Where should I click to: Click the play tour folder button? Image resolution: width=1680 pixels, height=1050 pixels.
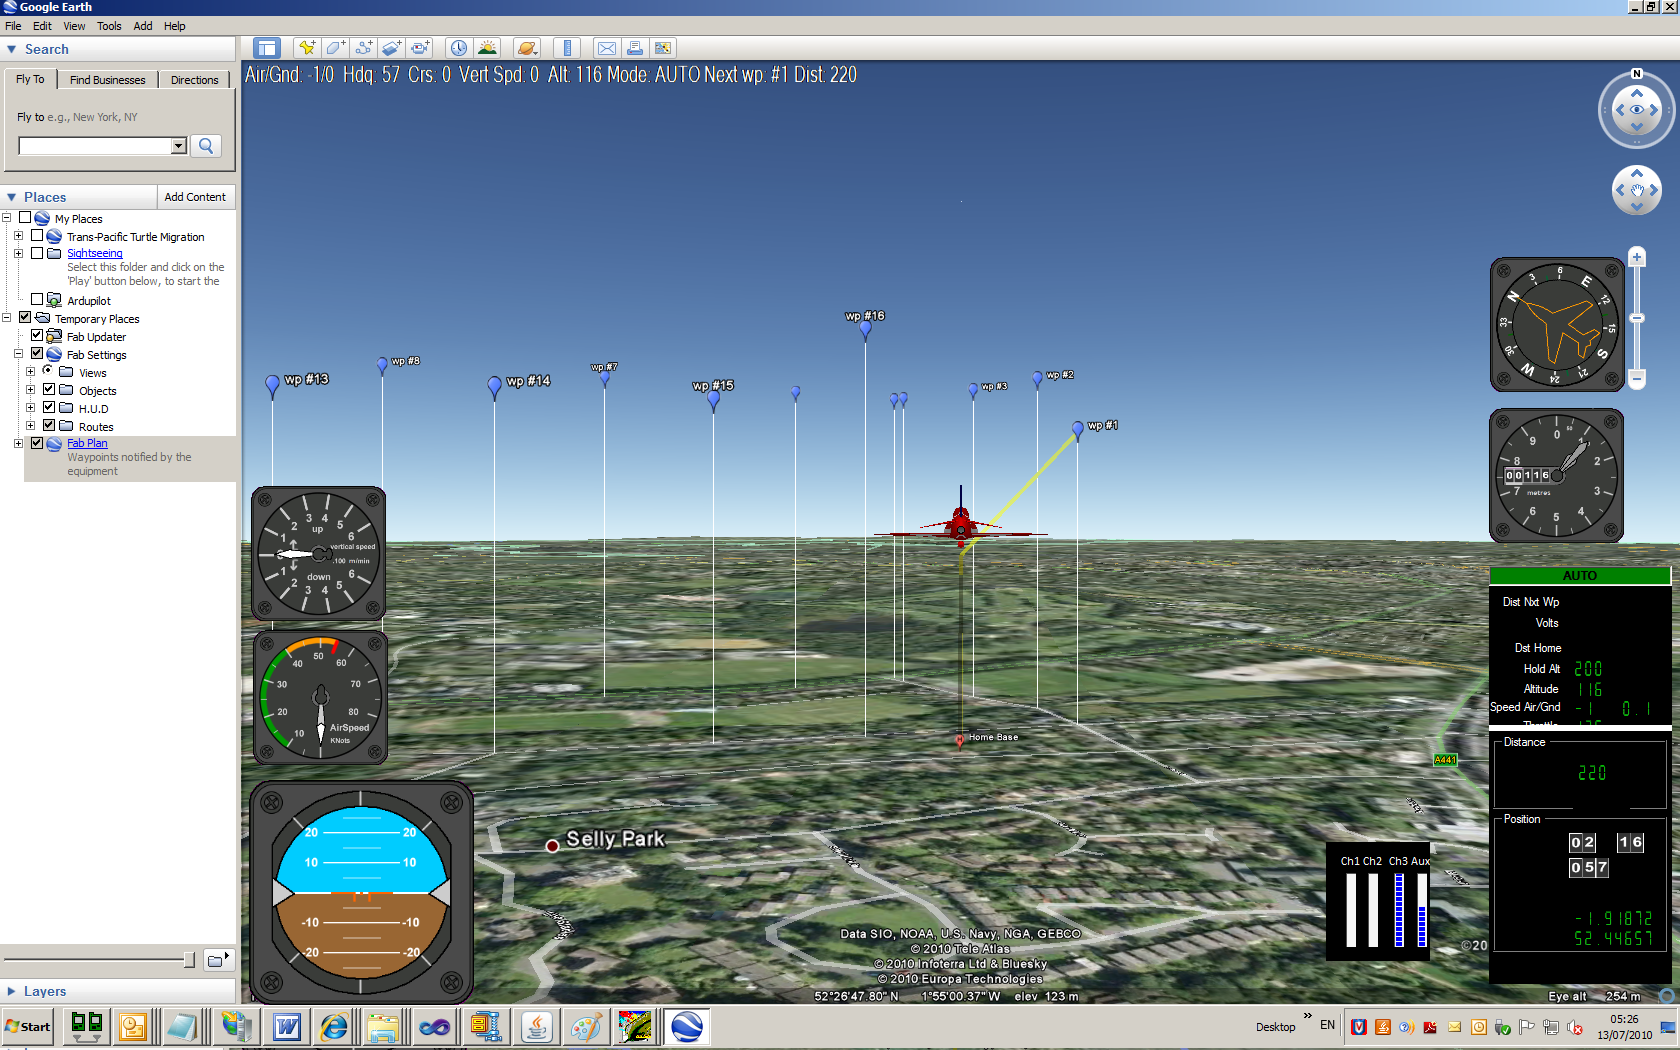[219, 960]
